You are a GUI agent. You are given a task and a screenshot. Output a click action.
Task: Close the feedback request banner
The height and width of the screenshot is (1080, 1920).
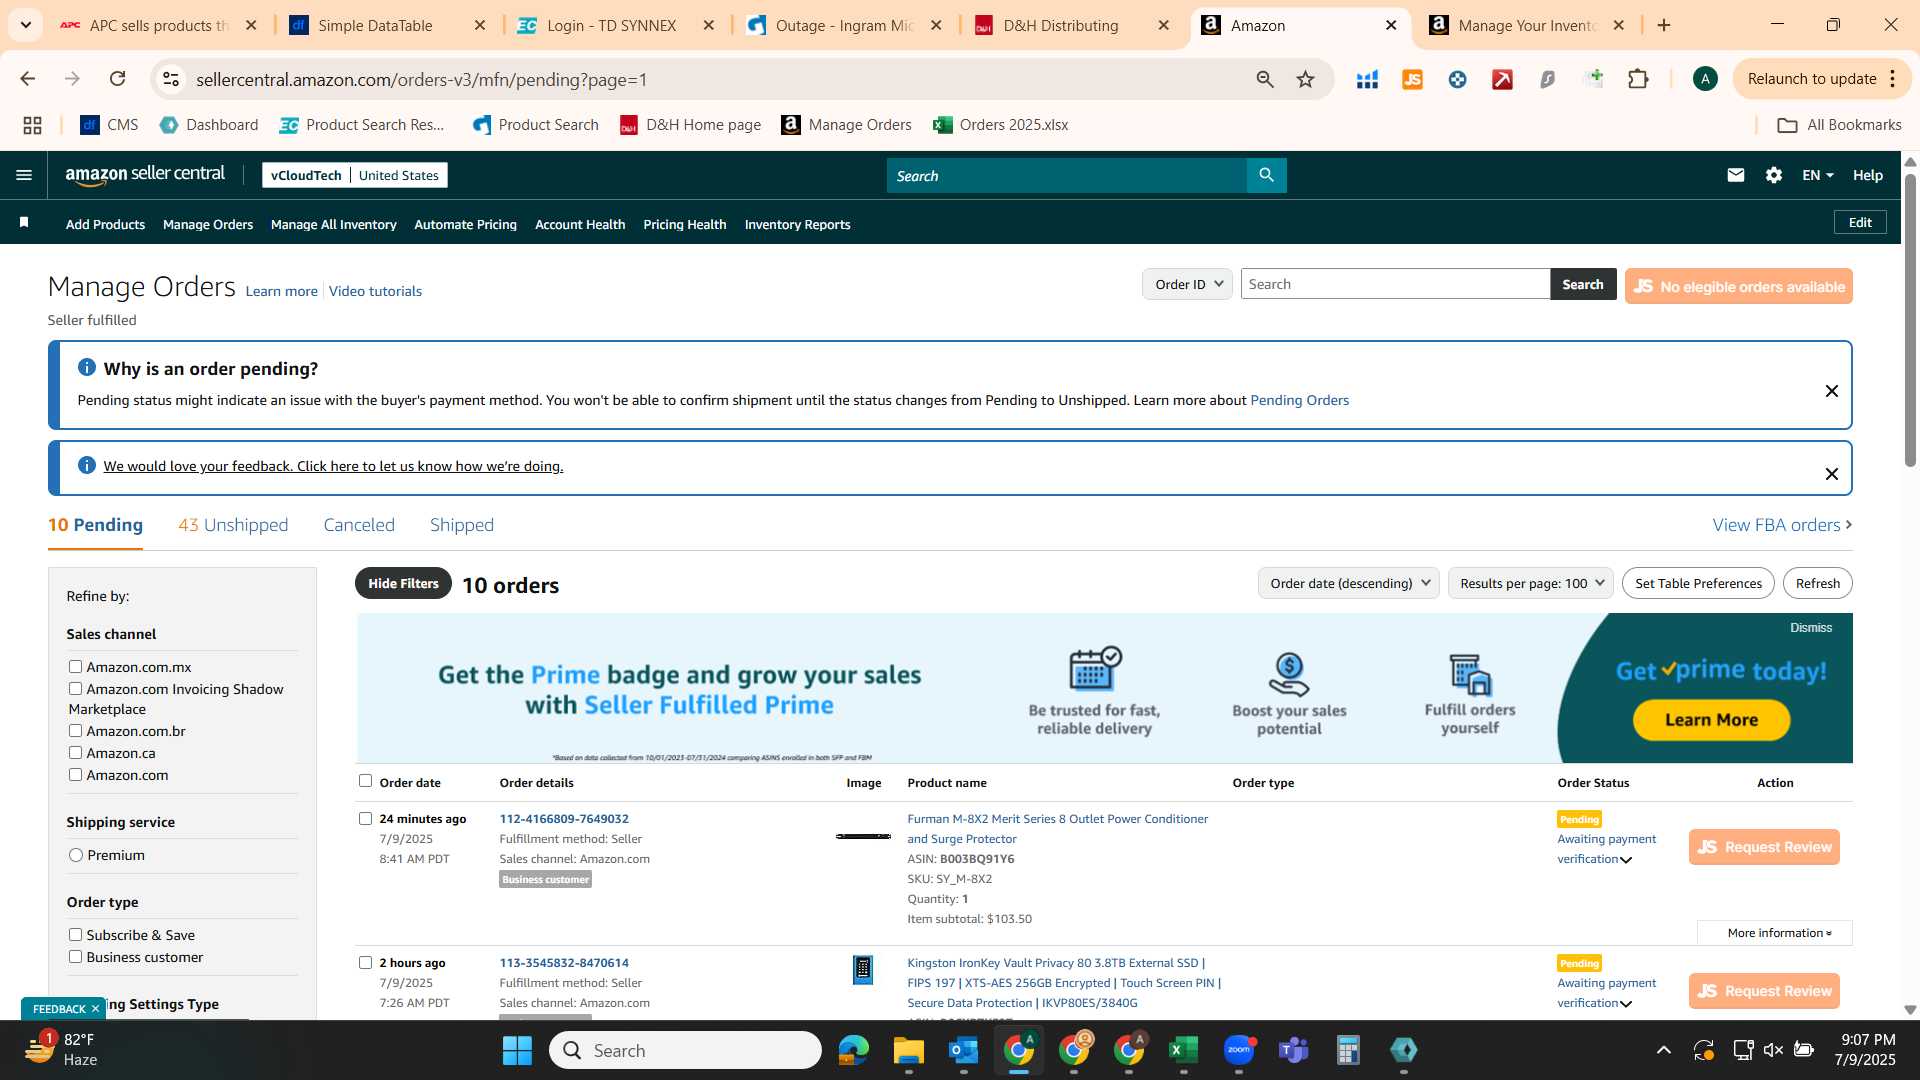coord(1831,474)
